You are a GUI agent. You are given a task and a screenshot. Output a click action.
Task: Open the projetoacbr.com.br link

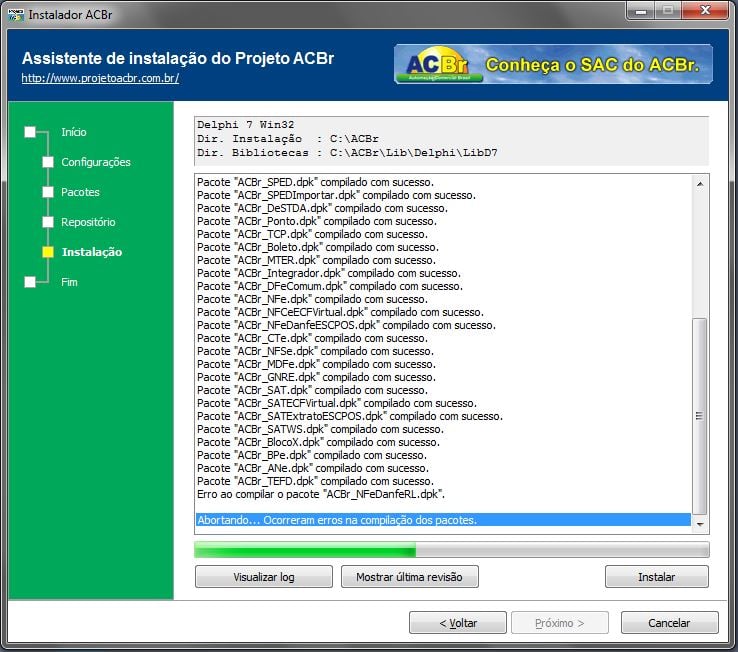point(100,78)
